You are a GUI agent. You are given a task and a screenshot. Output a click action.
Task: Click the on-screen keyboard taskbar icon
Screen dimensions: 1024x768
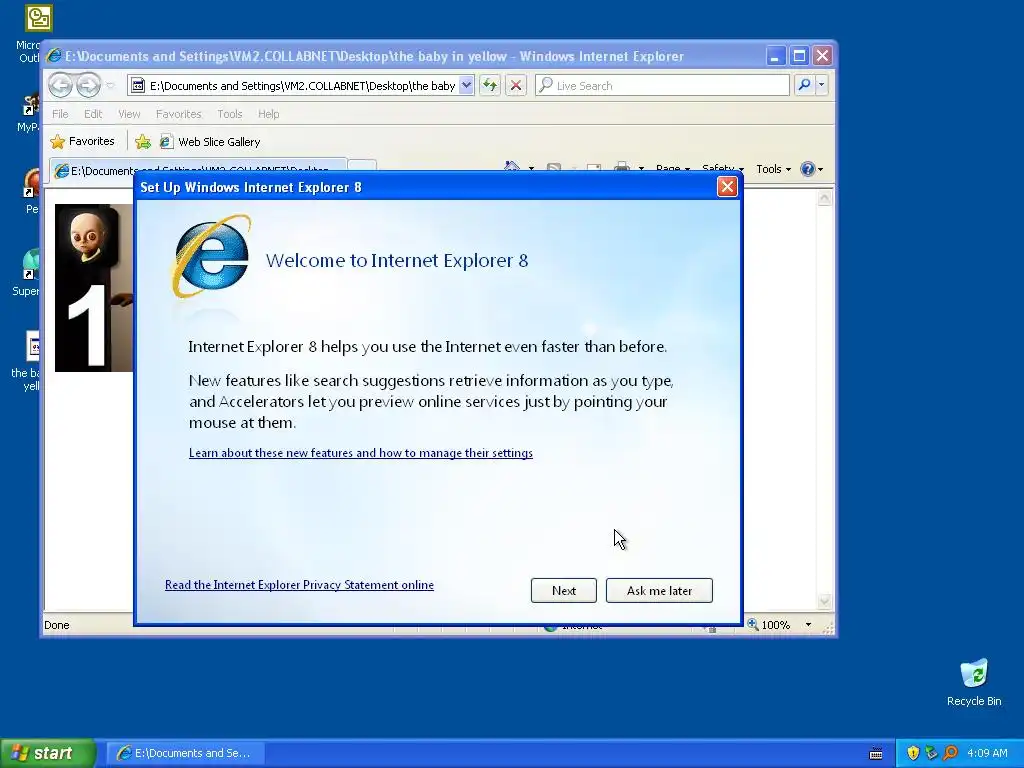coord(876,754)
